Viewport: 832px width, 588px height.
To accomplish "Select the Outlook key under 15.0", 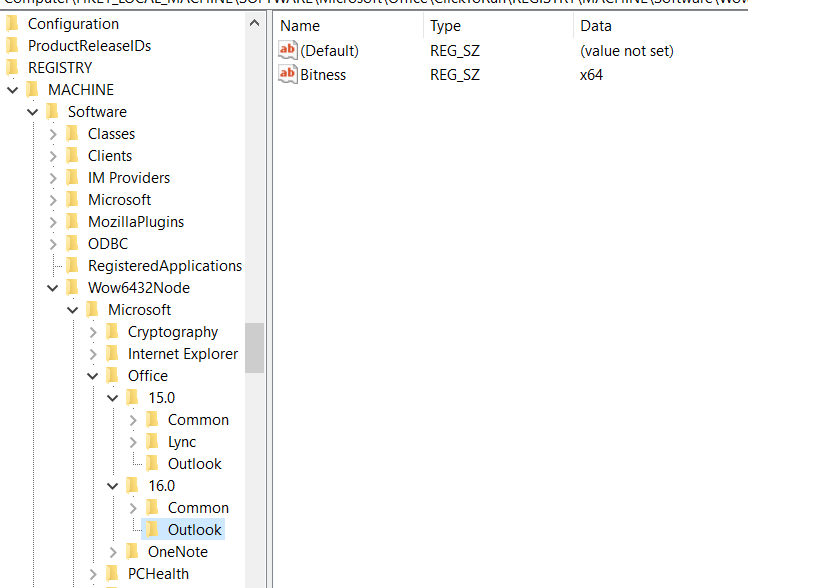I will click(194, 464).
